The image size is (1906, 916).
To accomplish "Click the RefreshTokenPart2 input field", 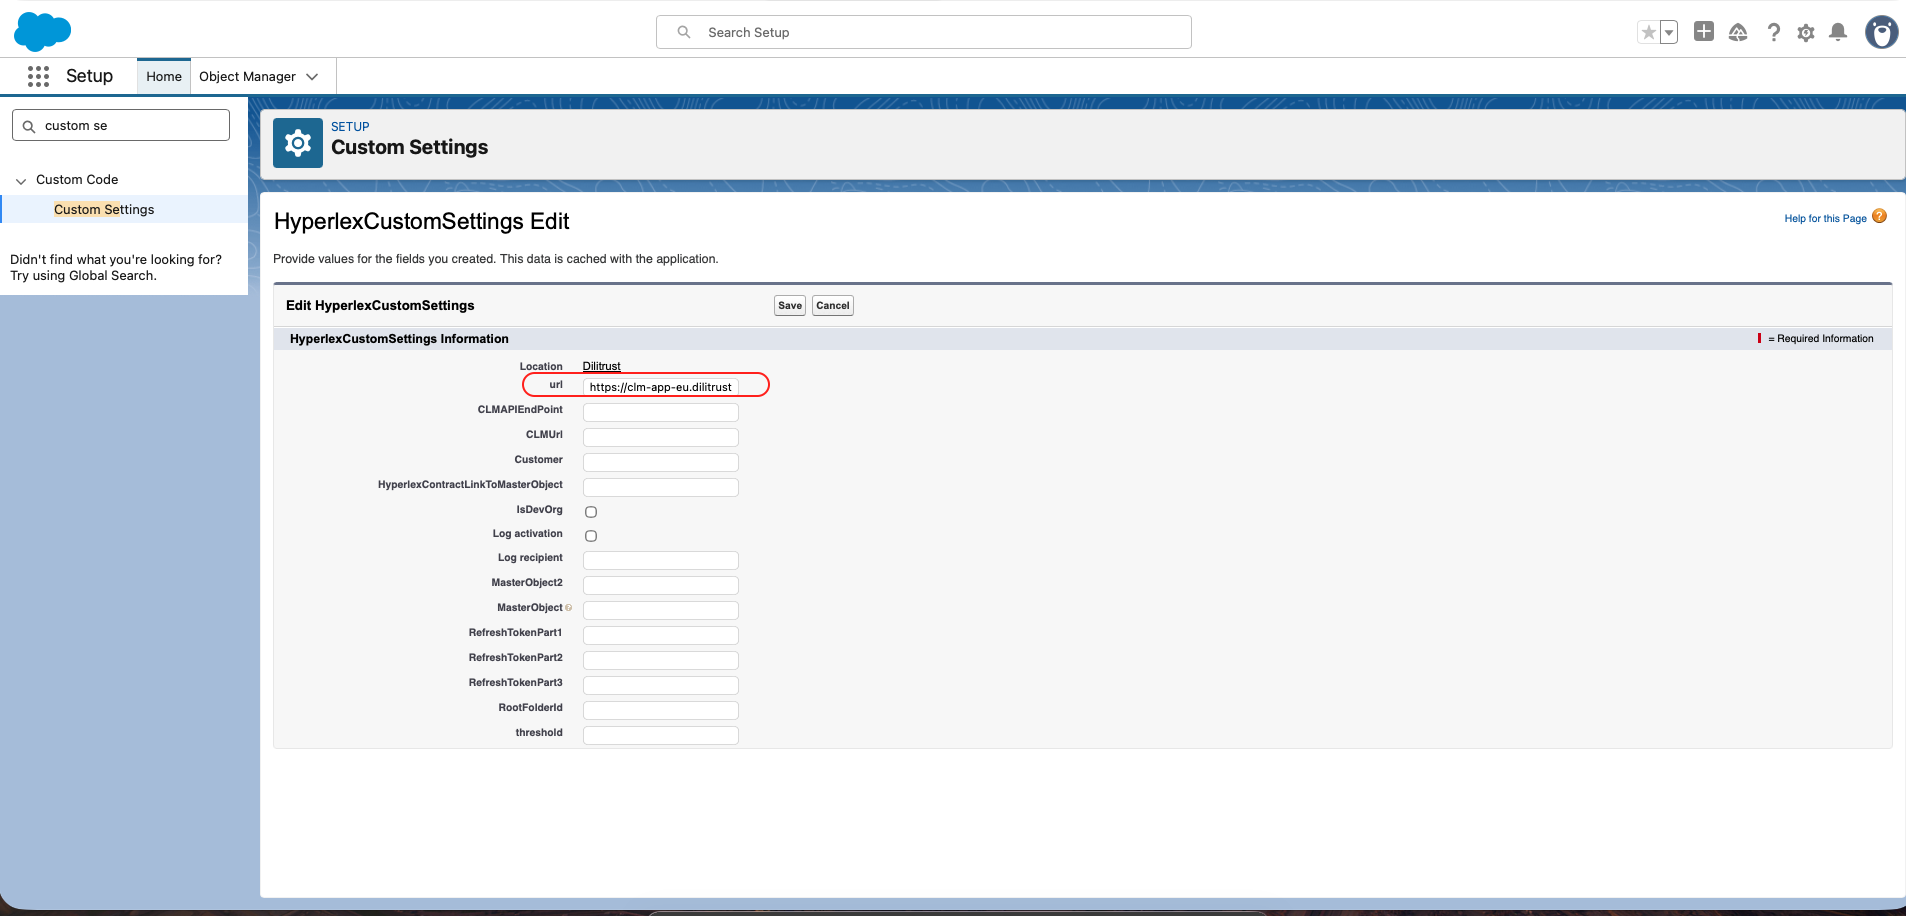I will [661, 660].
